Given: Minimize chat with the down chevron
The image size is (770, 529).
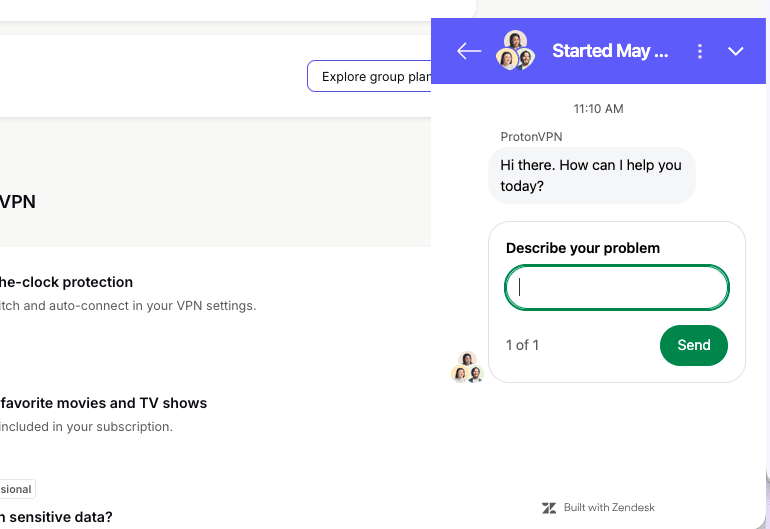Looking at the screenshot, I should [x=735, y=51].
